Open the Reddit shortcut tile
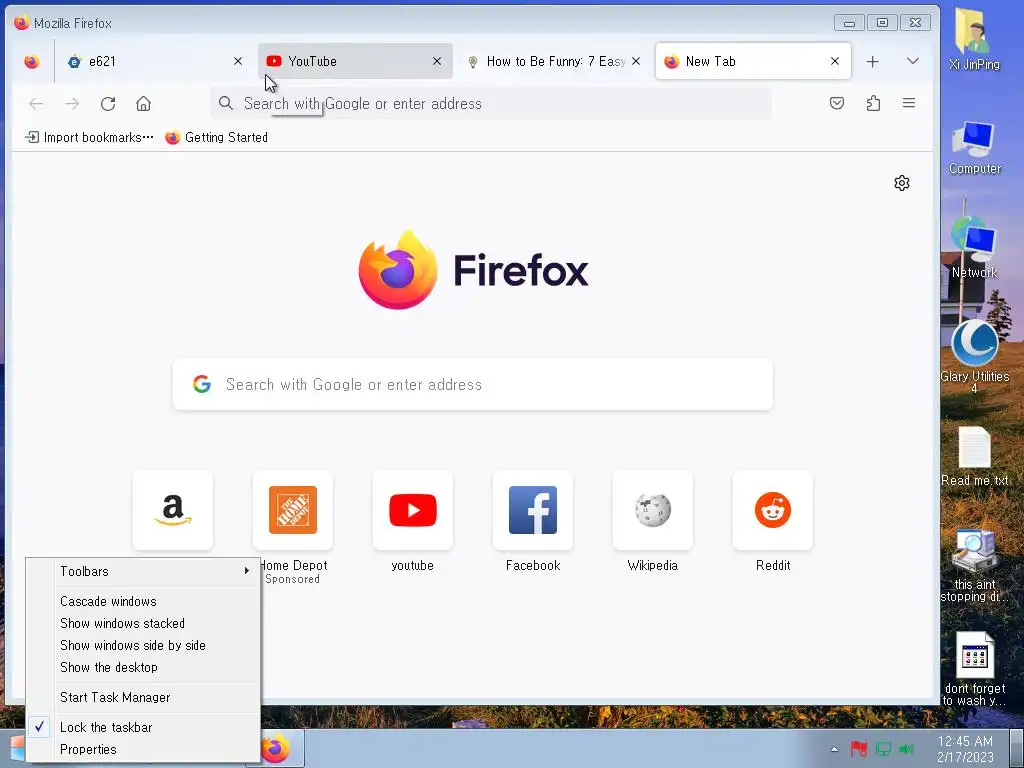The height and width of the screenshot is (768, 1024). click(773, 510)
